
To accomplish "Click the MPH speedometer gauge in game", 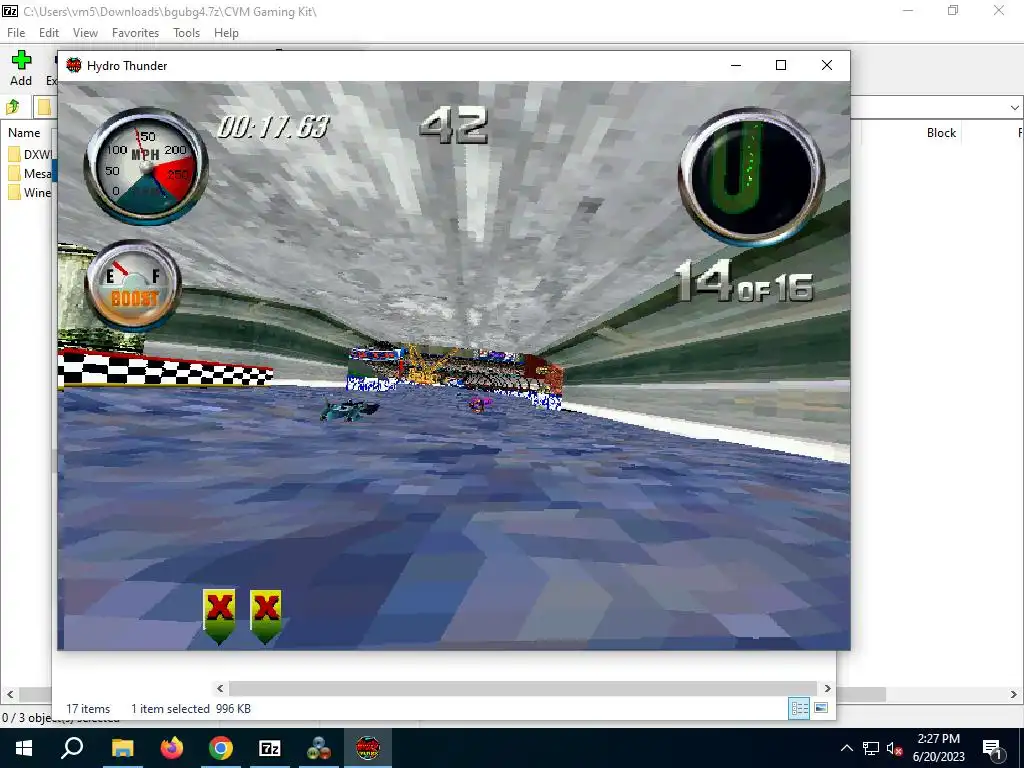I will [146, 165].
